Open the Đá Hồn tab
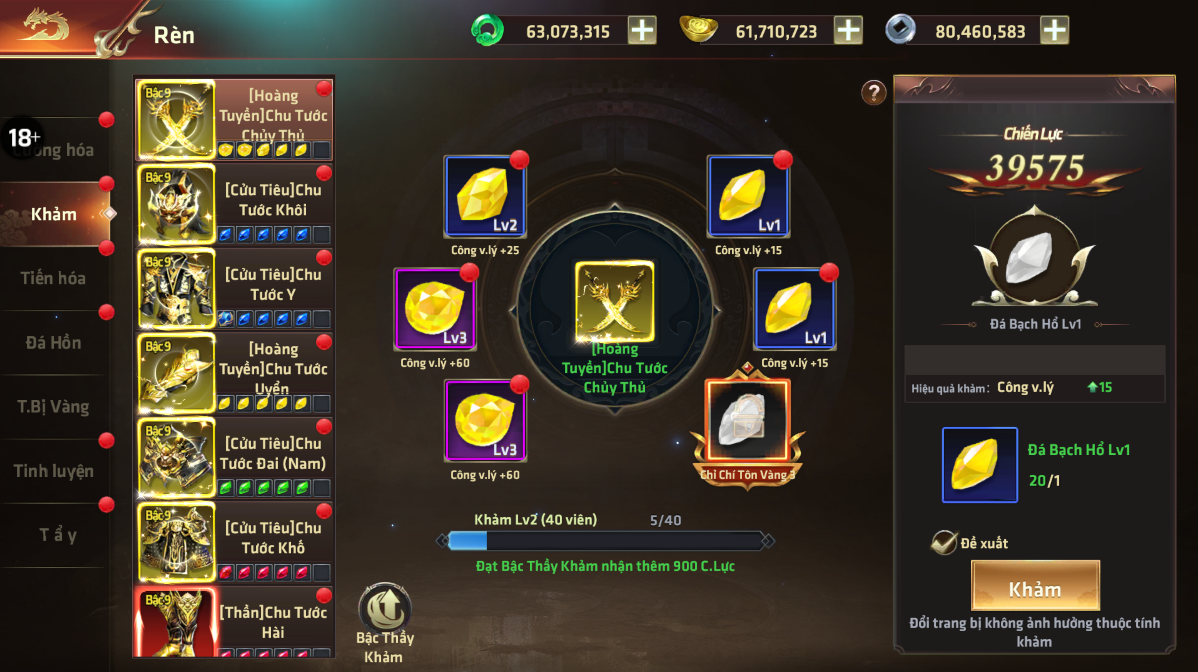1198x672 pixels. pos(53,343)
